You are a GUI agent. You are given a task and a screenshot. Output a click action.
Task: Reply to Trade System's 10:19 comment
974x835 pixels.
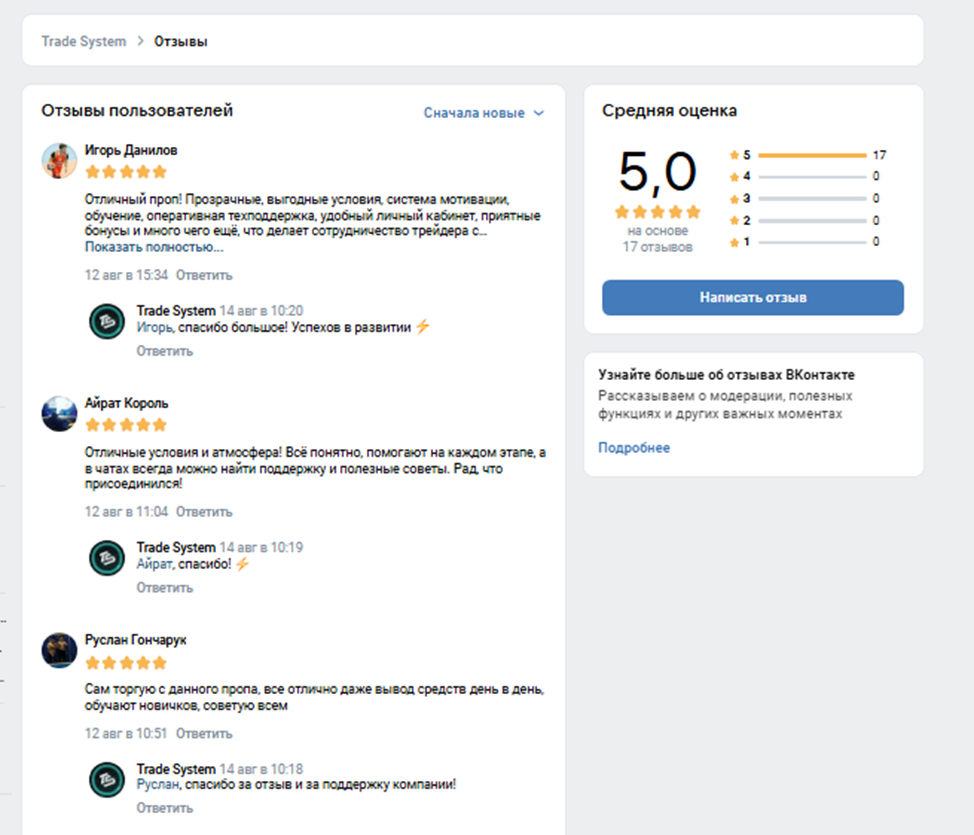click(164, 587)
